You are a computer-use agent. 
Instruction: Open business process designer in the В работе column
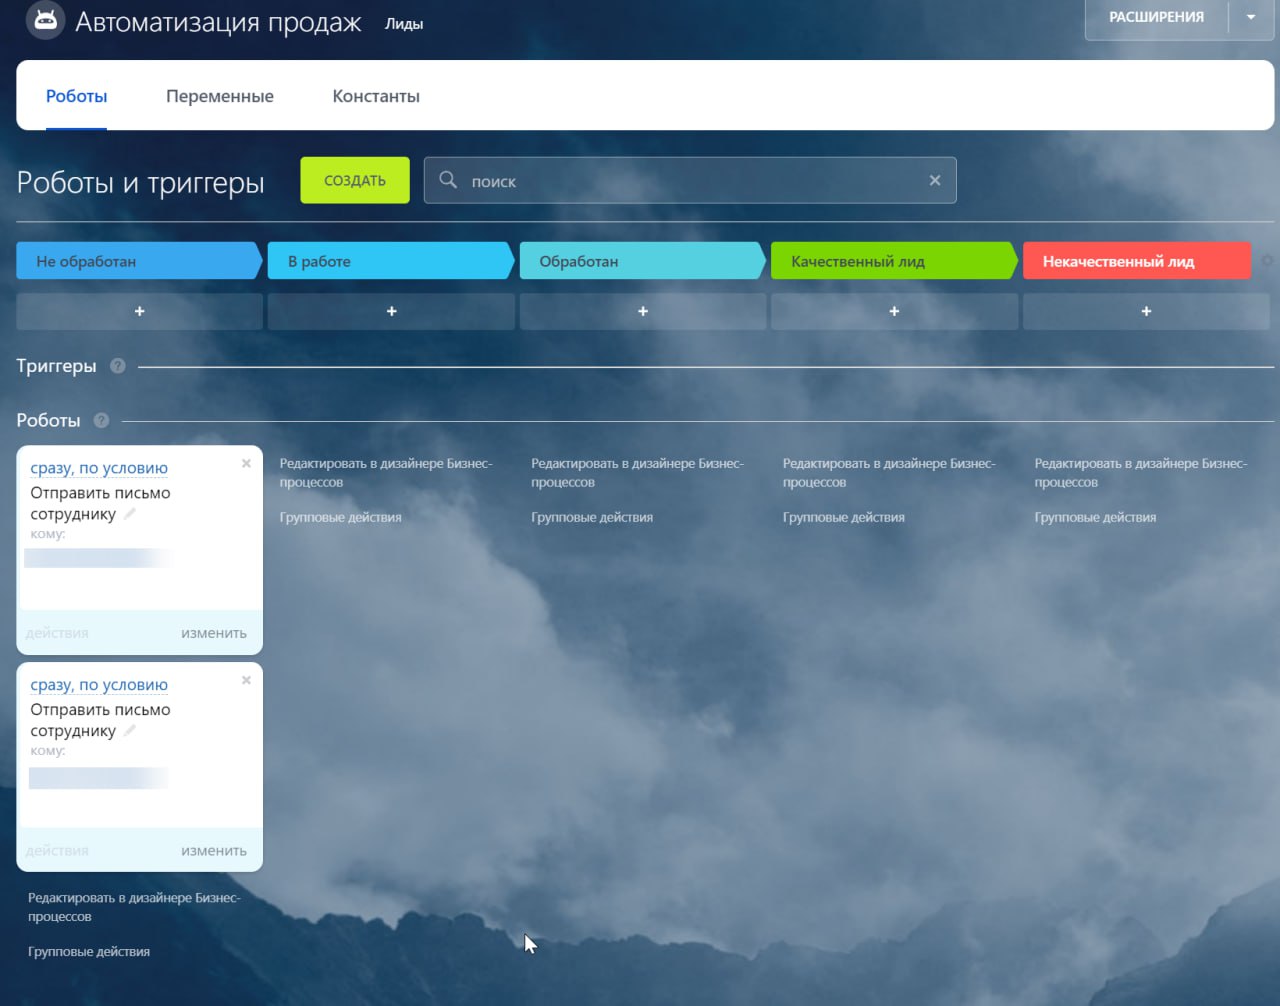point(386,473)
